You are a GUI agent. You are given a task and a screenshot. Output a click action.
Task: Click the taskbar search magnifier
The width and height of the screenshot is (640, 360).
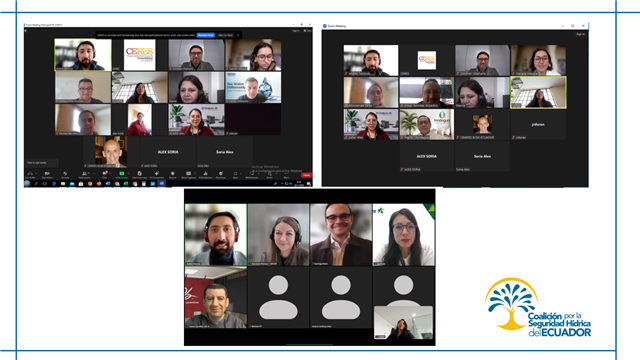[x=36, y=184]
